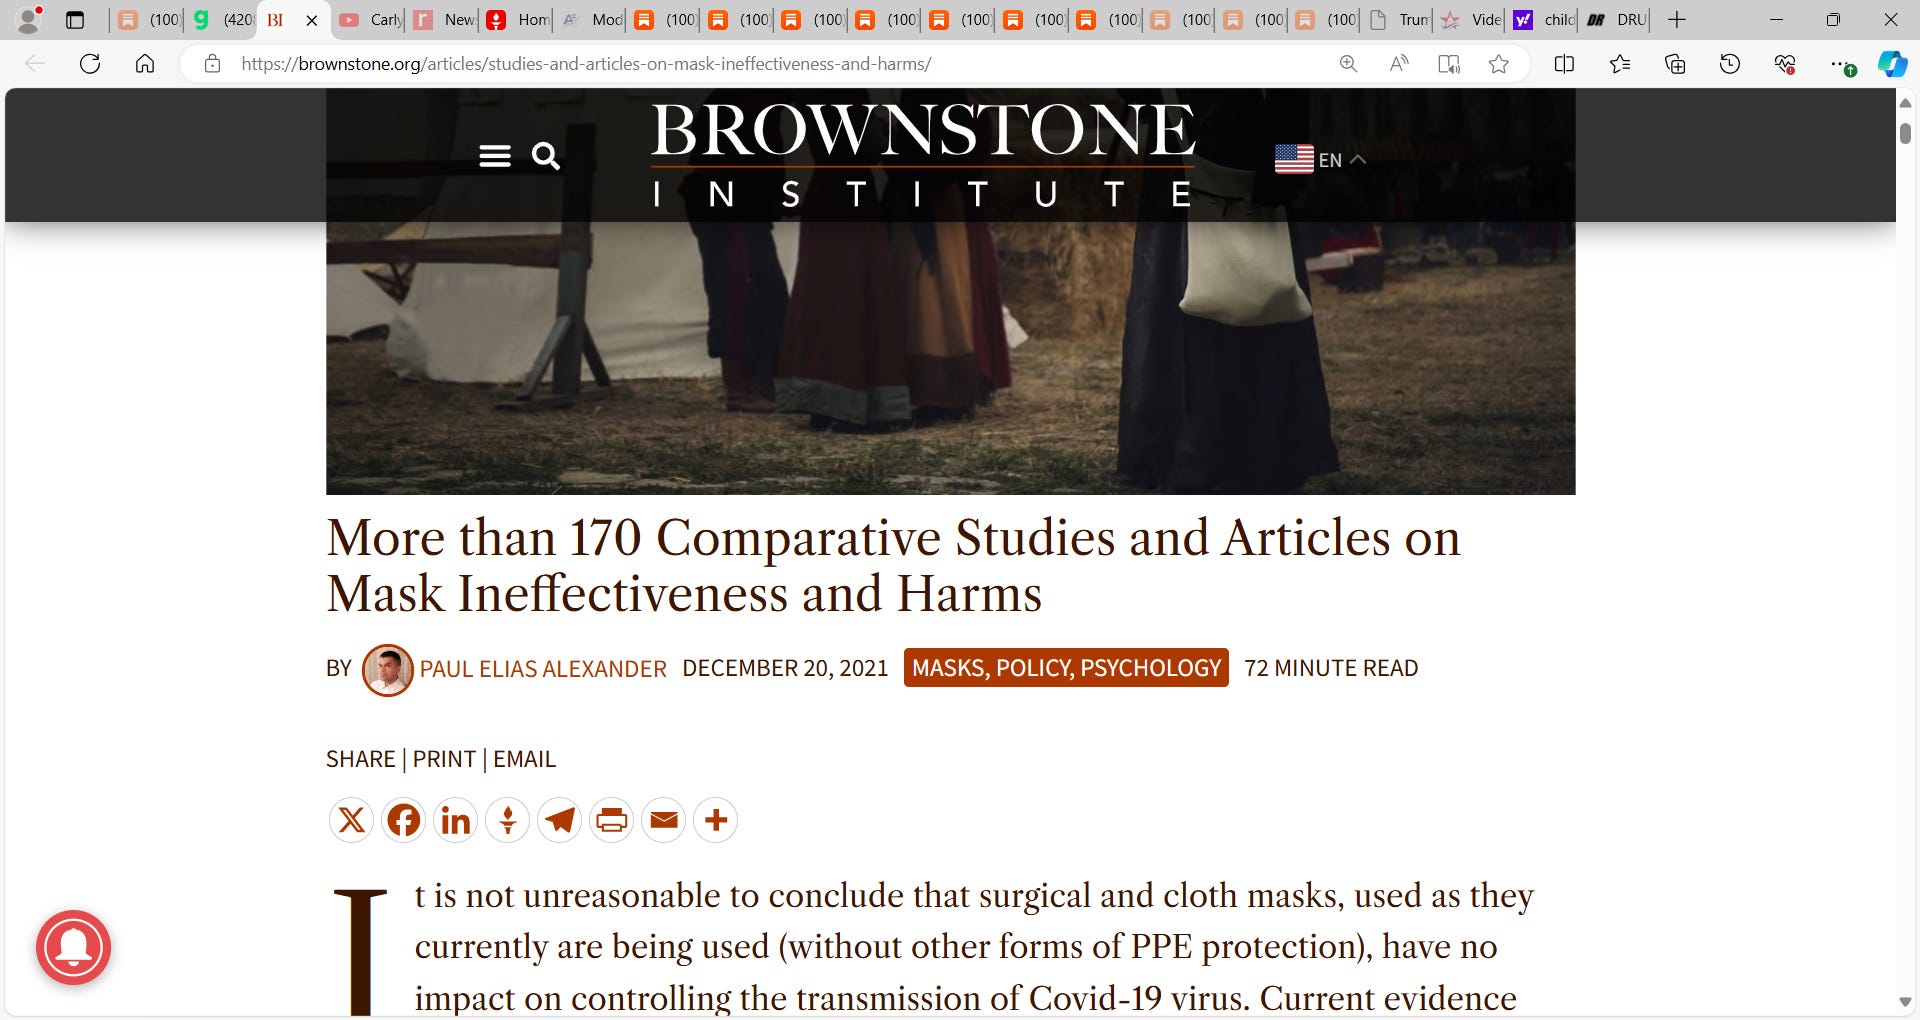Screen dimensions: 1920x1020
Task: Go to Brownstone Institute home logo
Action: [x=923, y=155]
